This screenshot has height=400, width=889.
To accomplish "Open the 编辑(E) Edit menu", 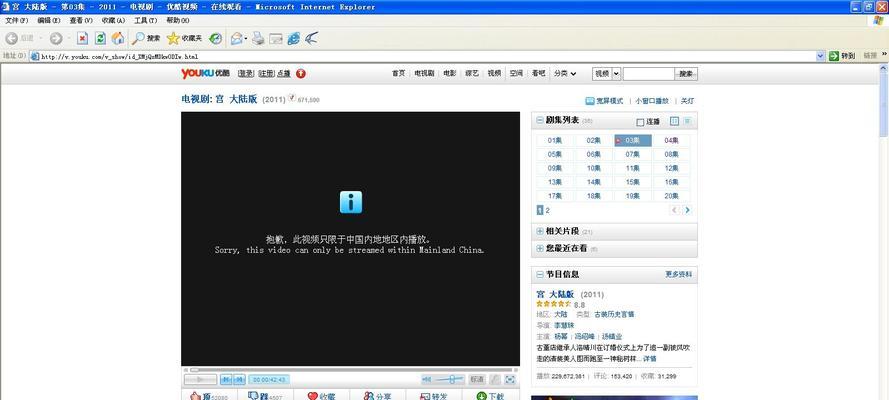I will coord(49,20).
